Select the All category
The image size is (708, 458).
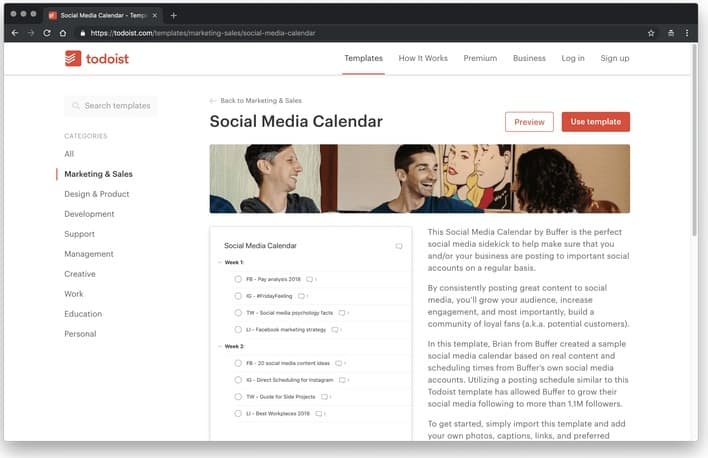coord(69,154)
